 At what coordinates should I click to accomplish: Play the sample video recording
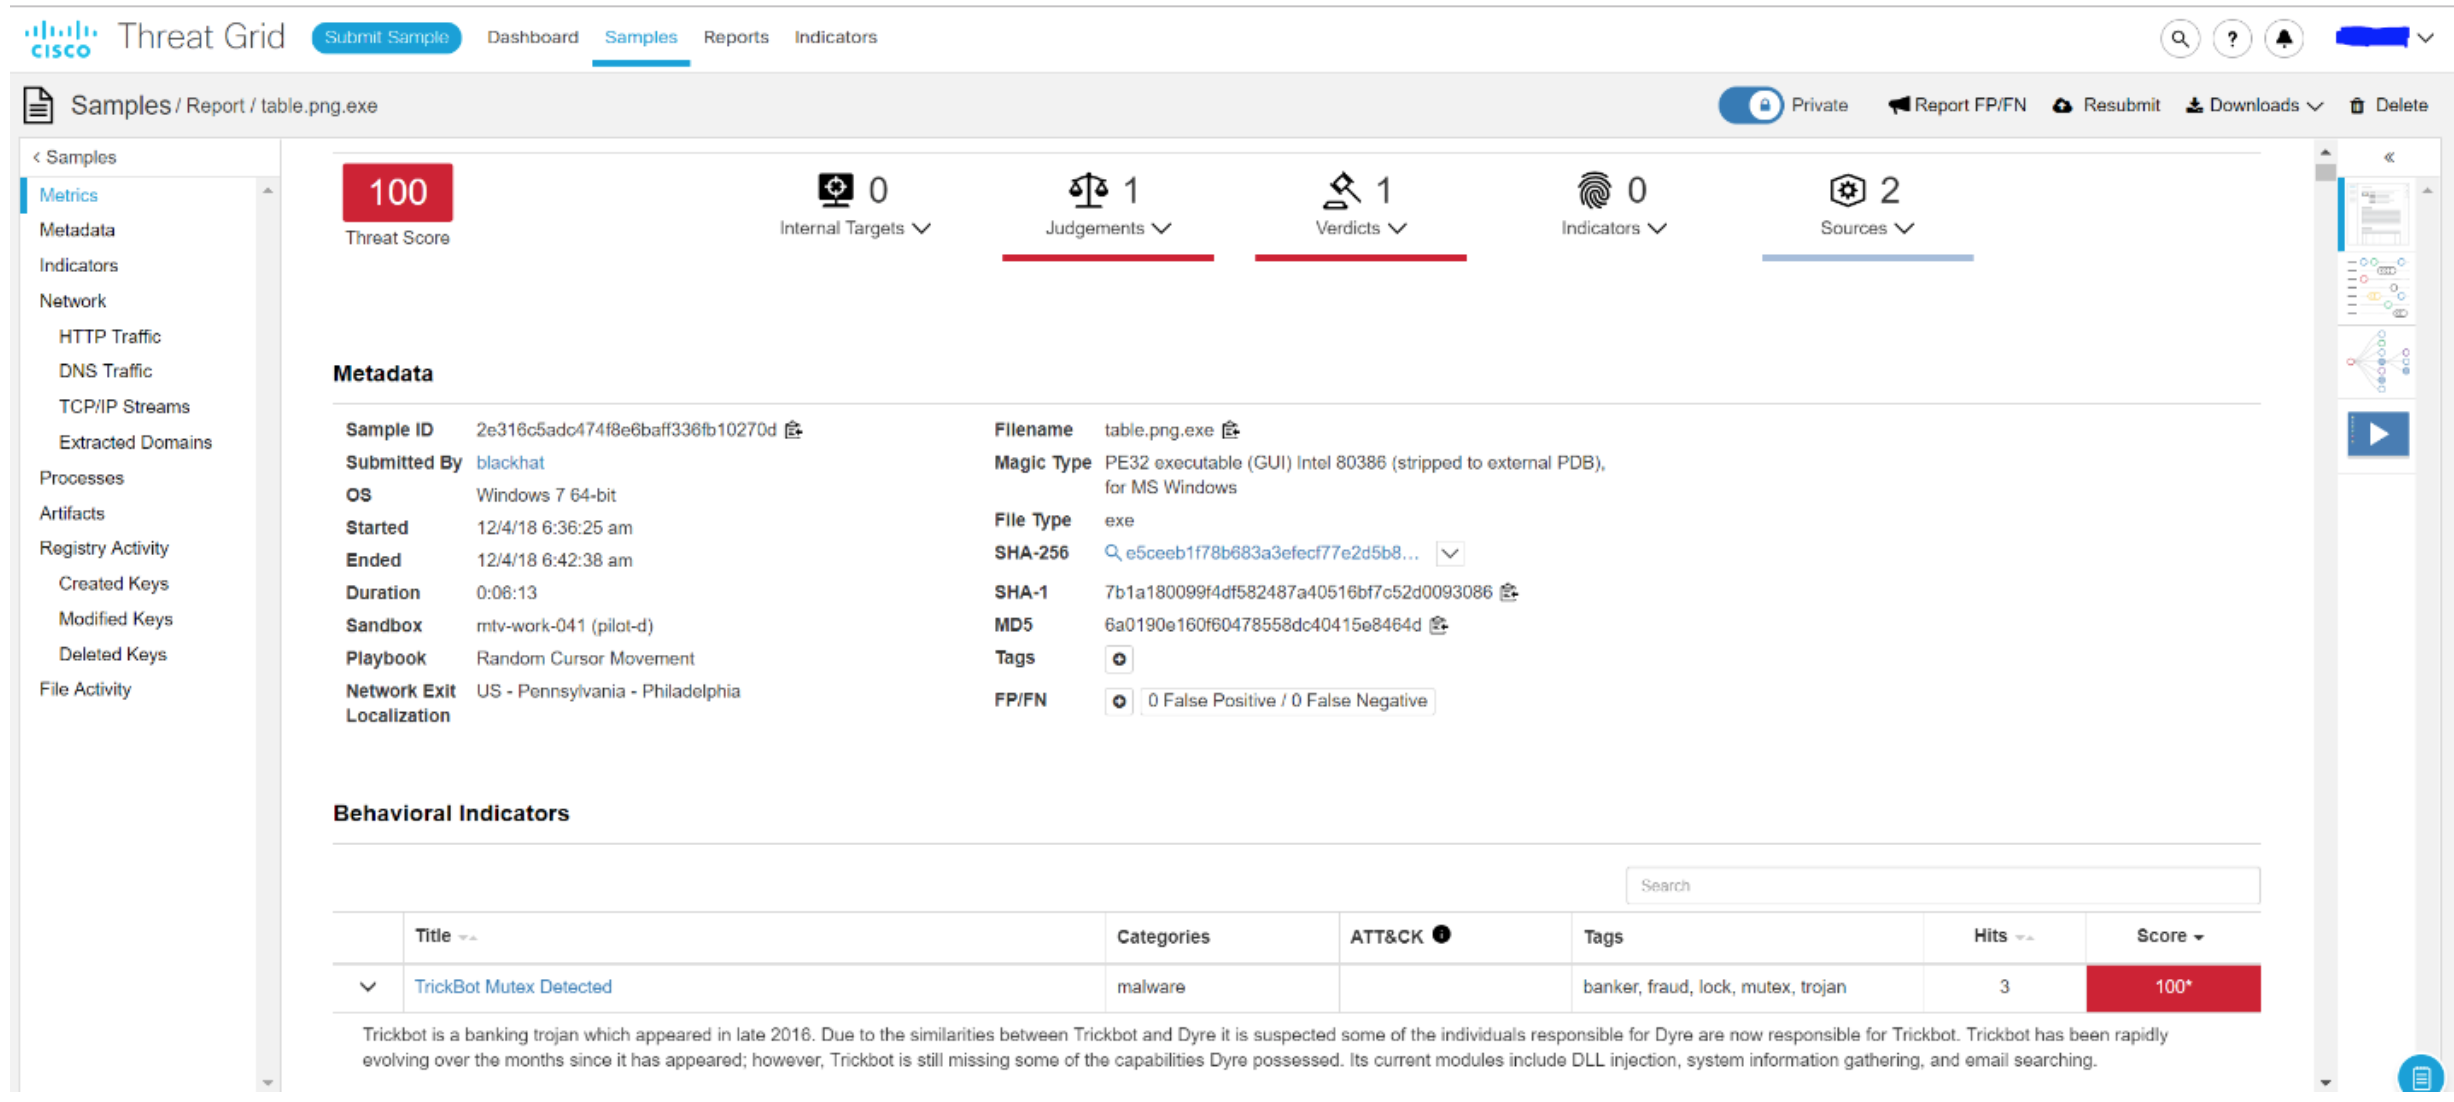(2377, 434)
